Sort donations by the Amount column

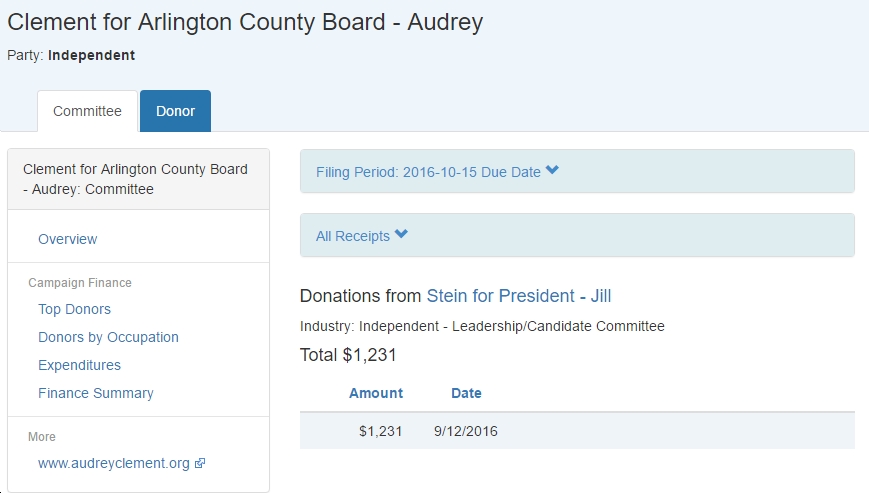(376, 393)
